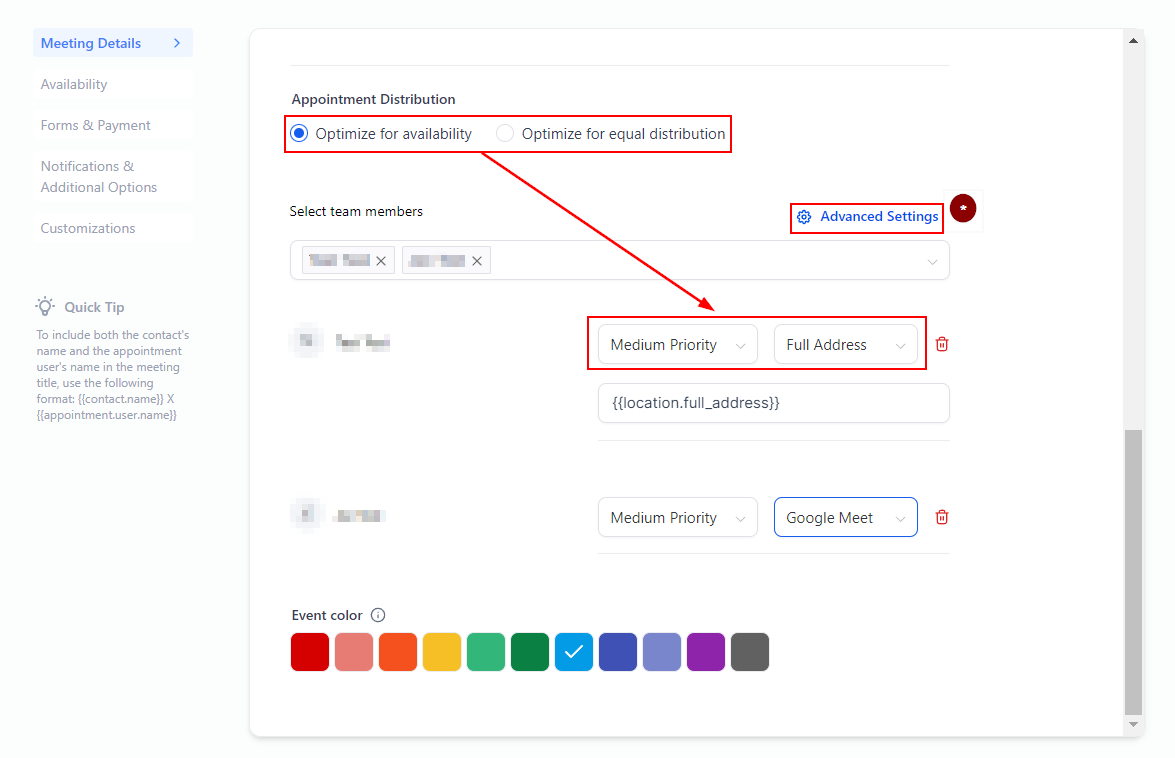The height and width of the screenshot is (758, 1175).
Task: Open the Availability section
Action: pos(74,85)
